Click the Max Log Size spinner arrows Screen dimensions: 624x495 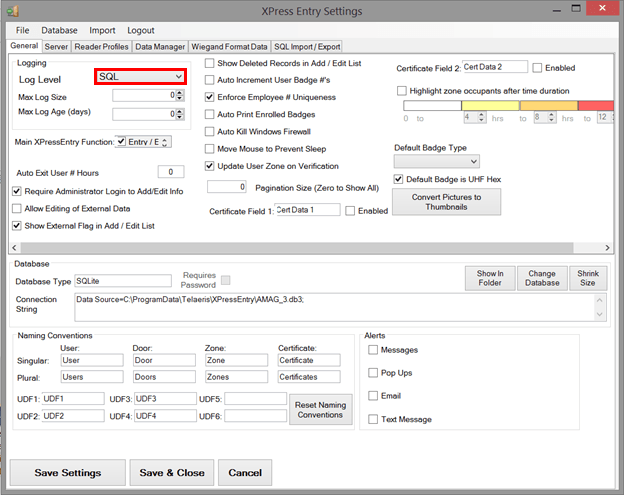[180, 95]
